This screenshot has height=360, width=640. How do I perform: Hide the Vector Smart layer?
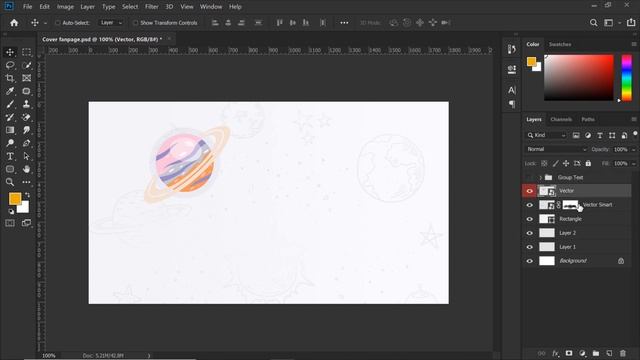click(x=530, y=205)
